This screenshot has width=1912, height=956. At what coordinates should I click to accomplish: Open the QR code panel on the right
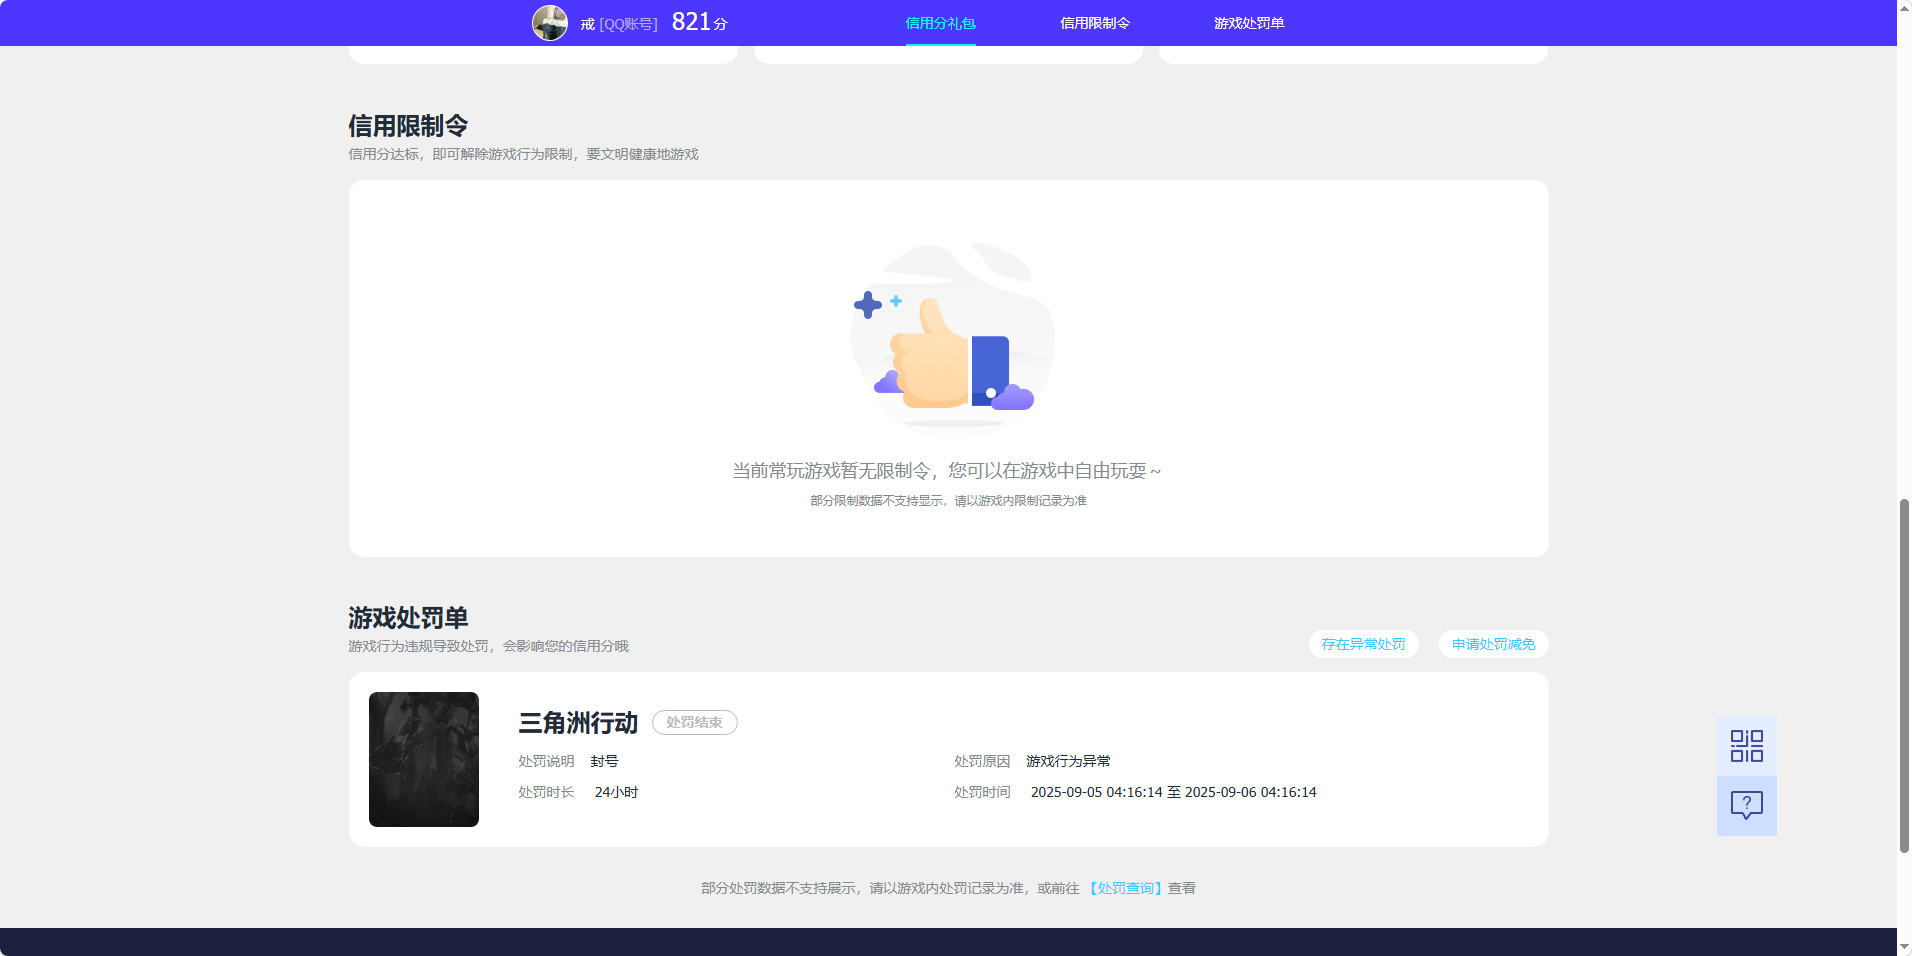point(1745,745)
